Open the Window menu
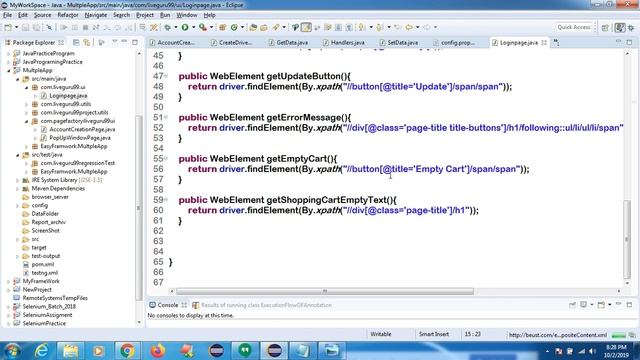Image resolution: width=640 pixels, height=360 pixels. [187, 15]
